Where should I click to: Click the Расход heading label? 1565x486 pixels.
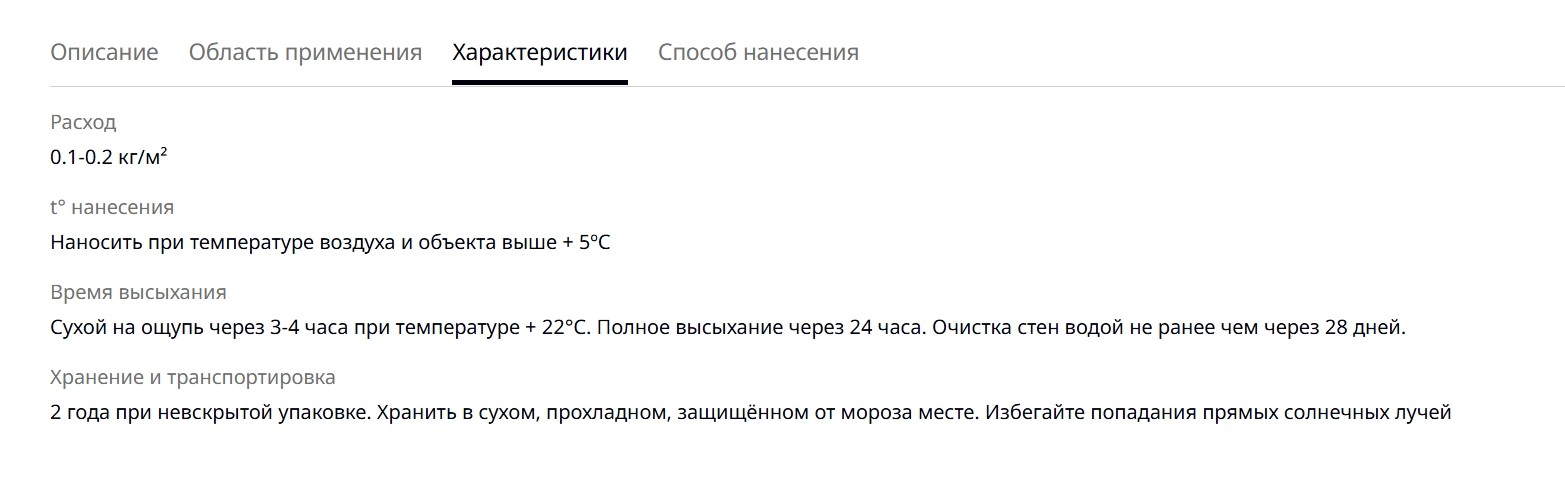(83, 123)
